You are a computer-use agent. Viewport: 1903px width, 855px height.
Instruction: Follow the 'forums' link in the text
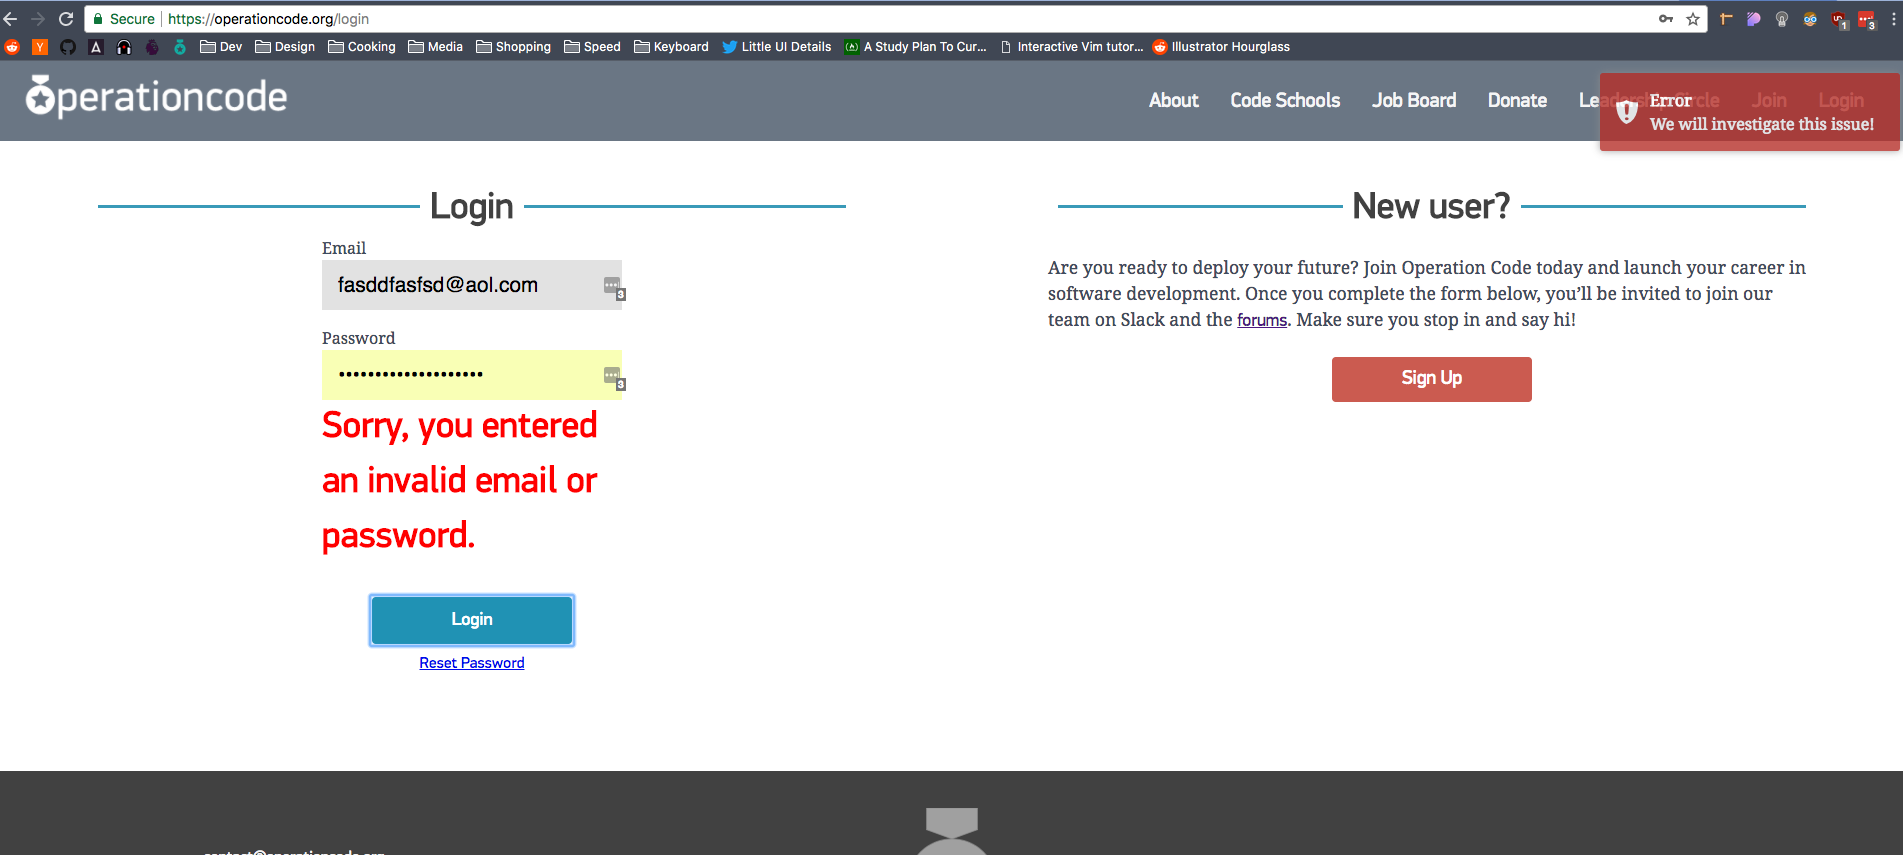tap(1262, 320)
